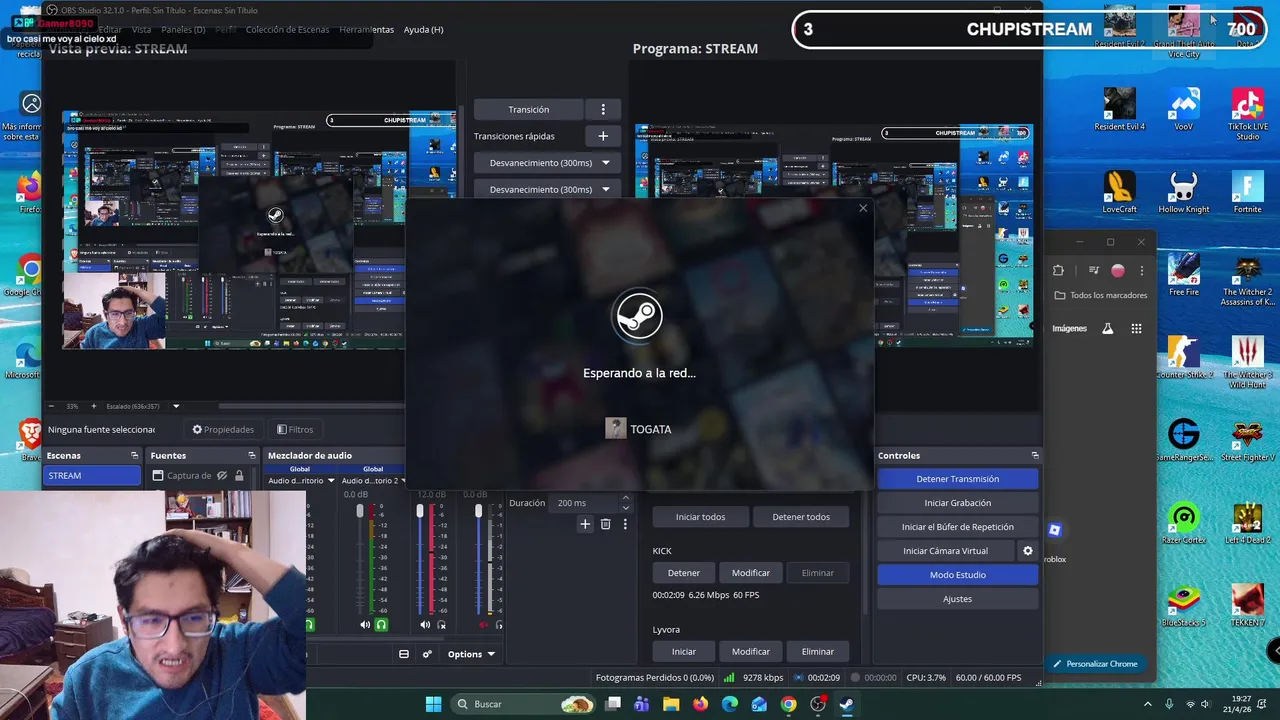The height and width of the screenshot is (720, 1280).
Task: Open Todos los marcadores folder in Chrome
Action: [1100, 295]
